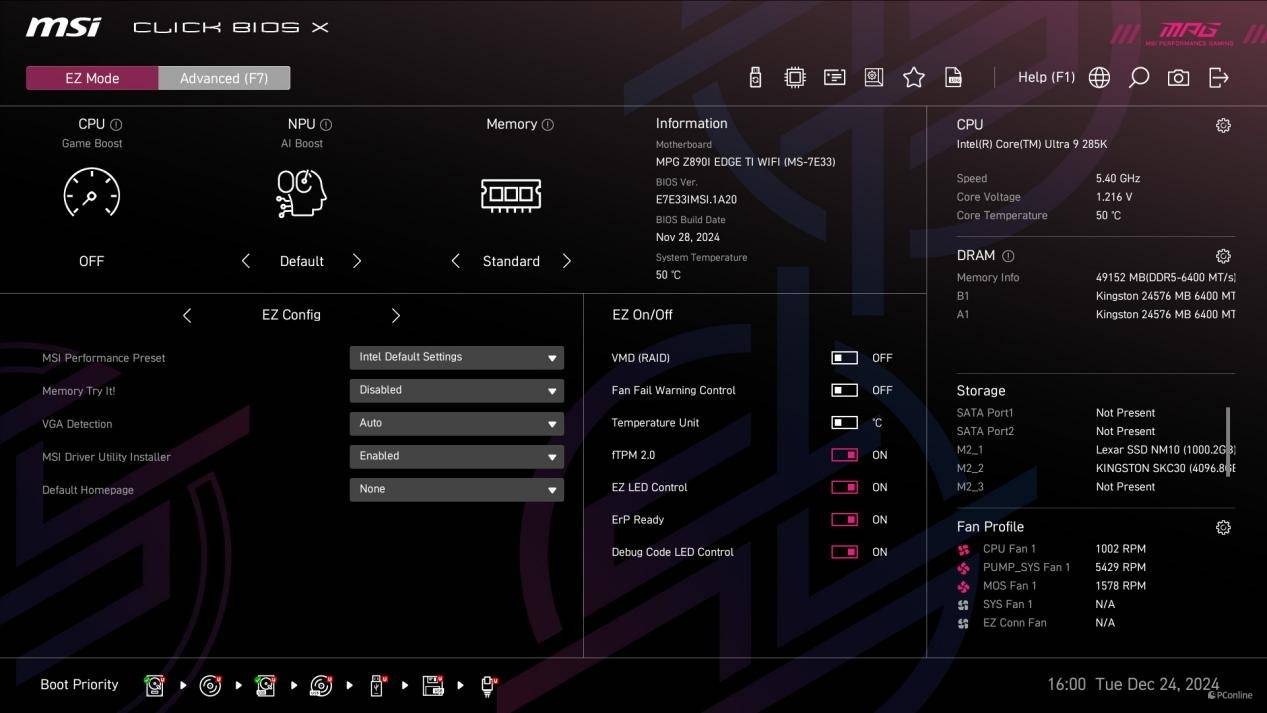The width and height of the screenshot is (1267, 713).
Task: Go to next EZ Config page arrow
Action: click(x=395, y=315)
